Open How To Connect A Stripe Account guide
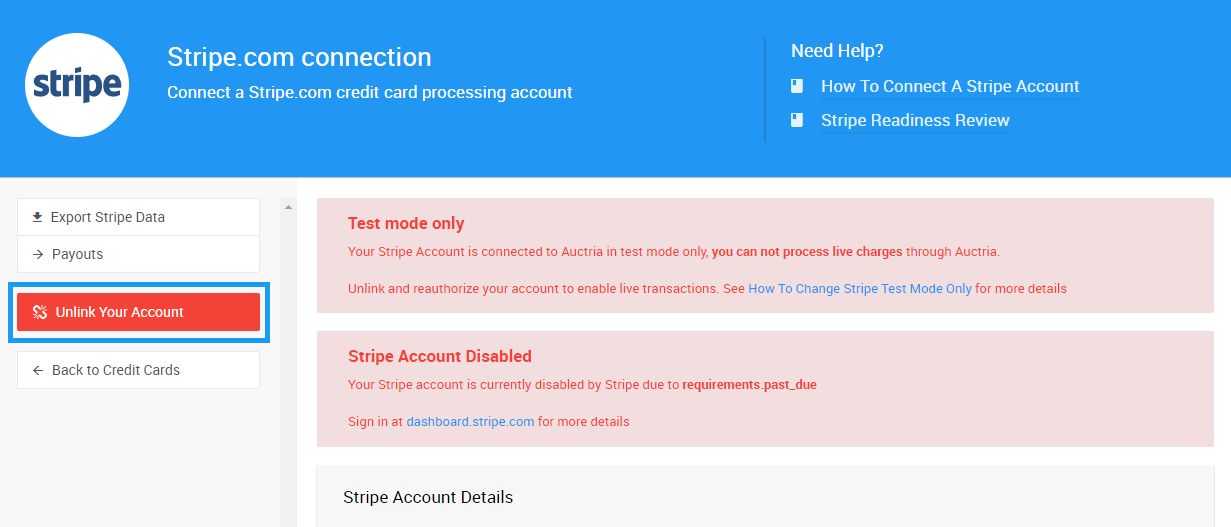 950,86
